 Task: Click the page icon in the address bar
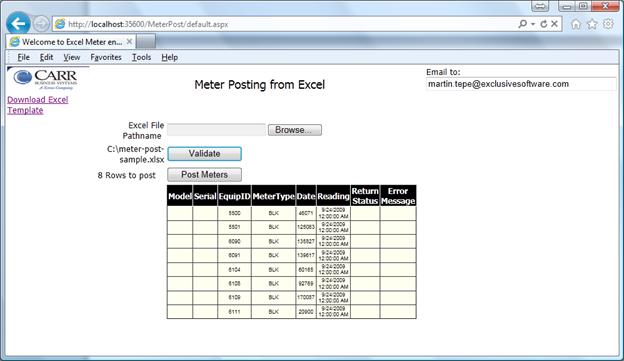click(60, 24)
